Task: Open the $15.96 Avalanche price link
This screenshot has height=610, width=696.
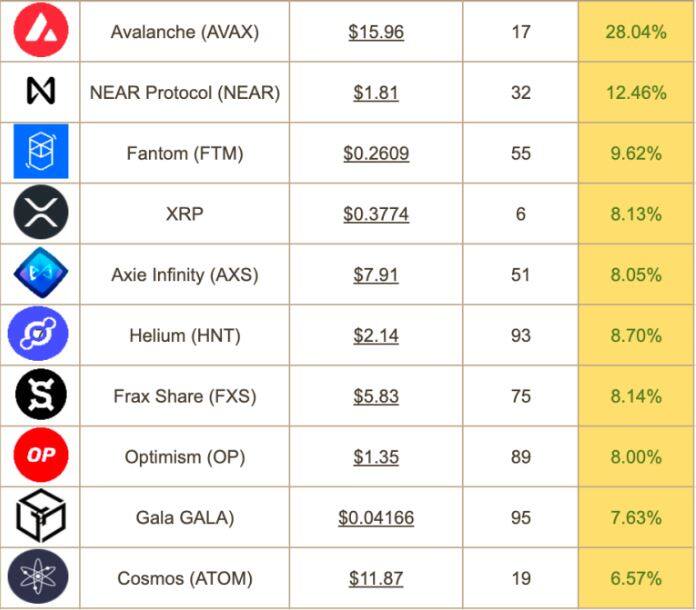Action: [x=376, y=32]
